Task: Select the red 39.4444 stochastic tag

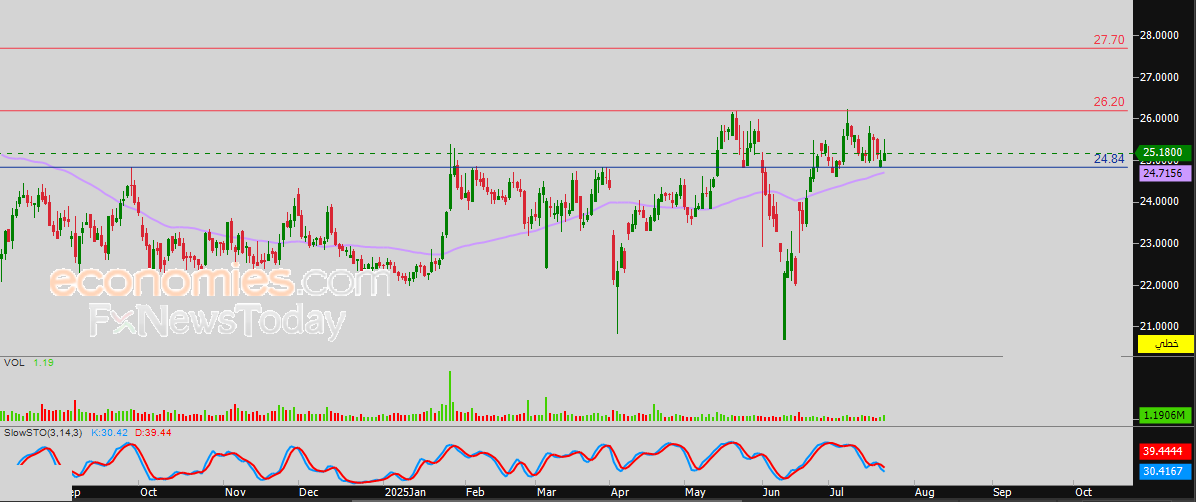Action: point(1165,452)
